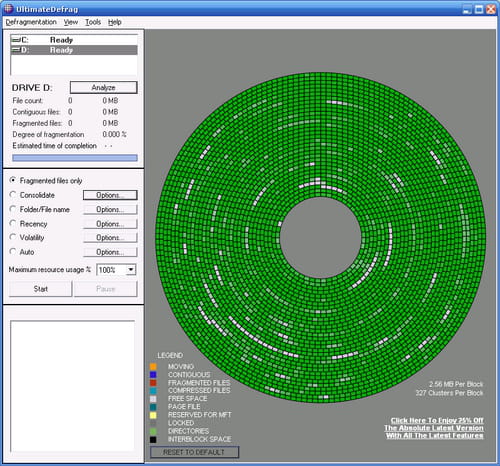Click the "2.56 MB Per Block" text
Screen dimensions: 500x466
456,384
